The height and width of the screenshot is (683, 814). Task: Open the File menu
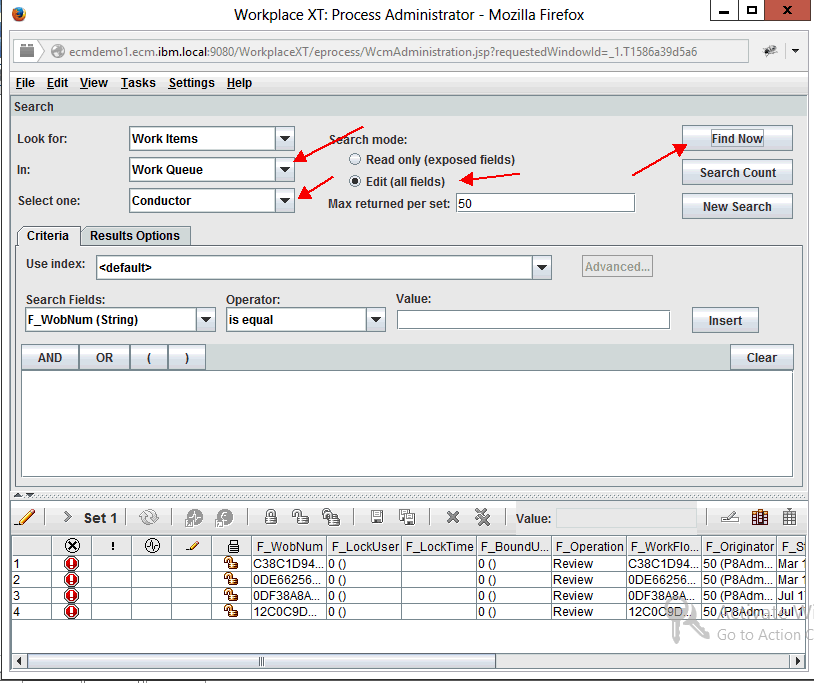25,83
